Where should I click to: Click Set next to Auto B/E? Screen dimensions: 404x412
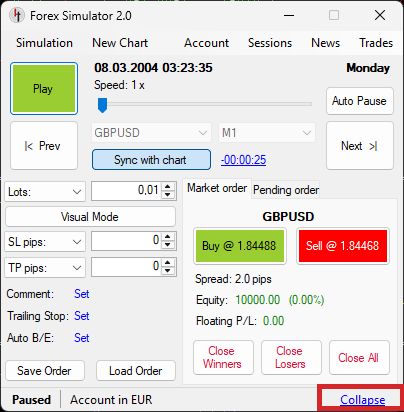coord(82,338)
